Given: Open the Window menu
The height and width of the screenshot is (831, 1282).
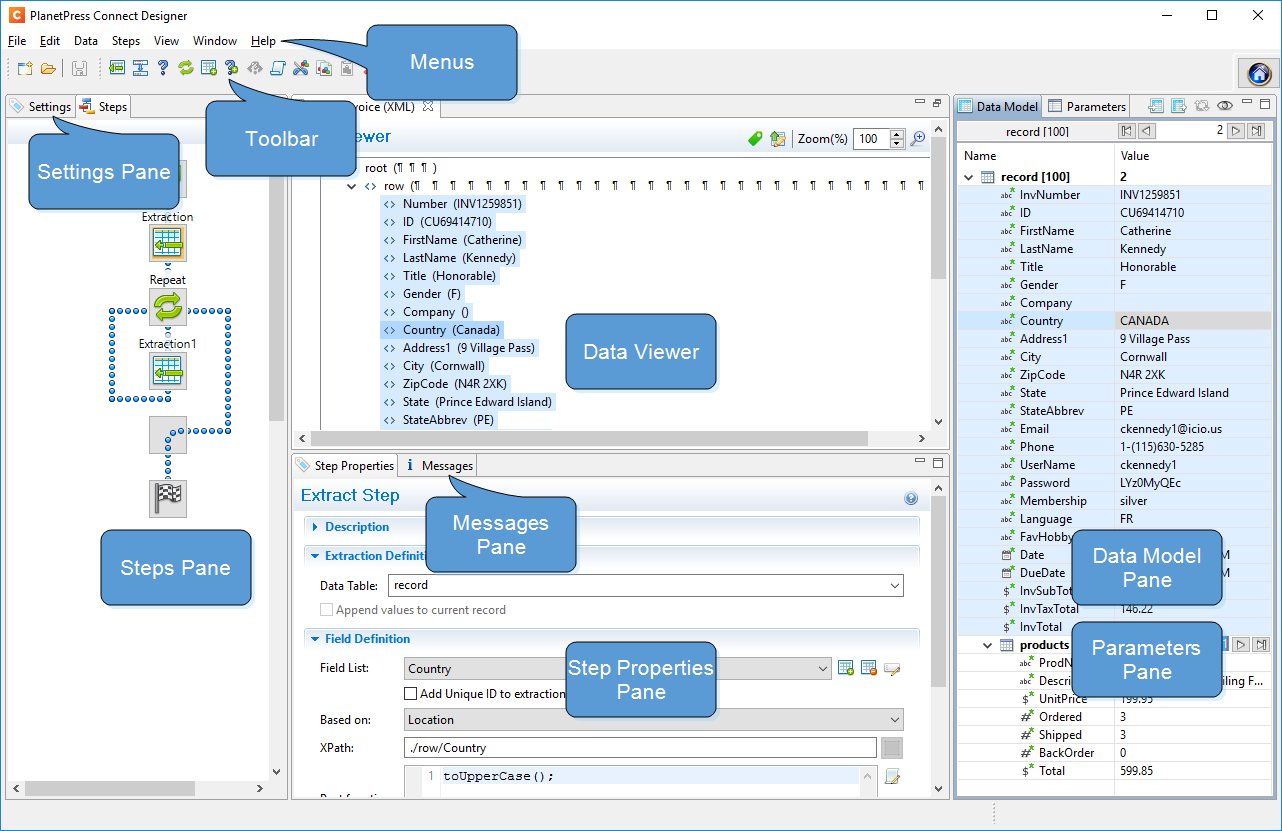Looking at the screenshot, I should coord(215,41).
